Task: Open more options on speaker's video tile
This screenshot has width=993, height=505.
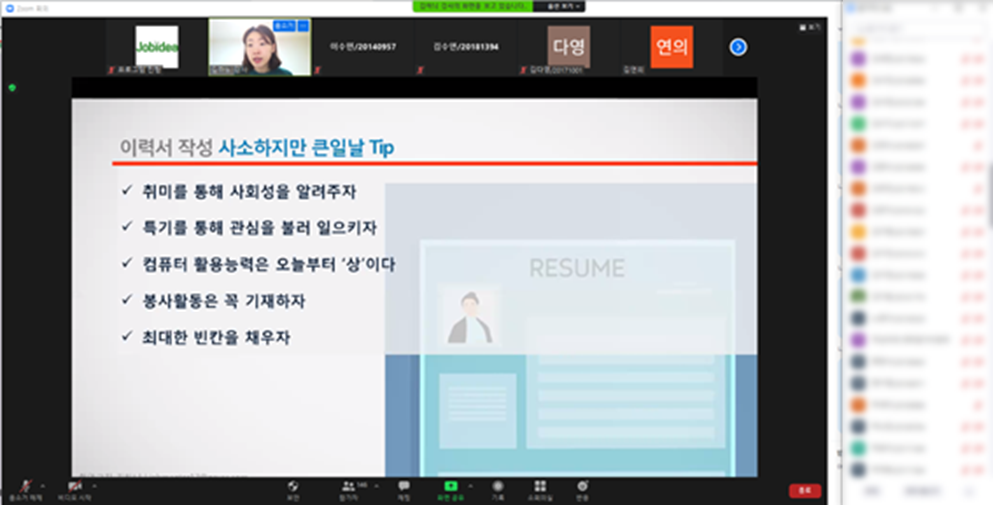Action: [303, 26]
